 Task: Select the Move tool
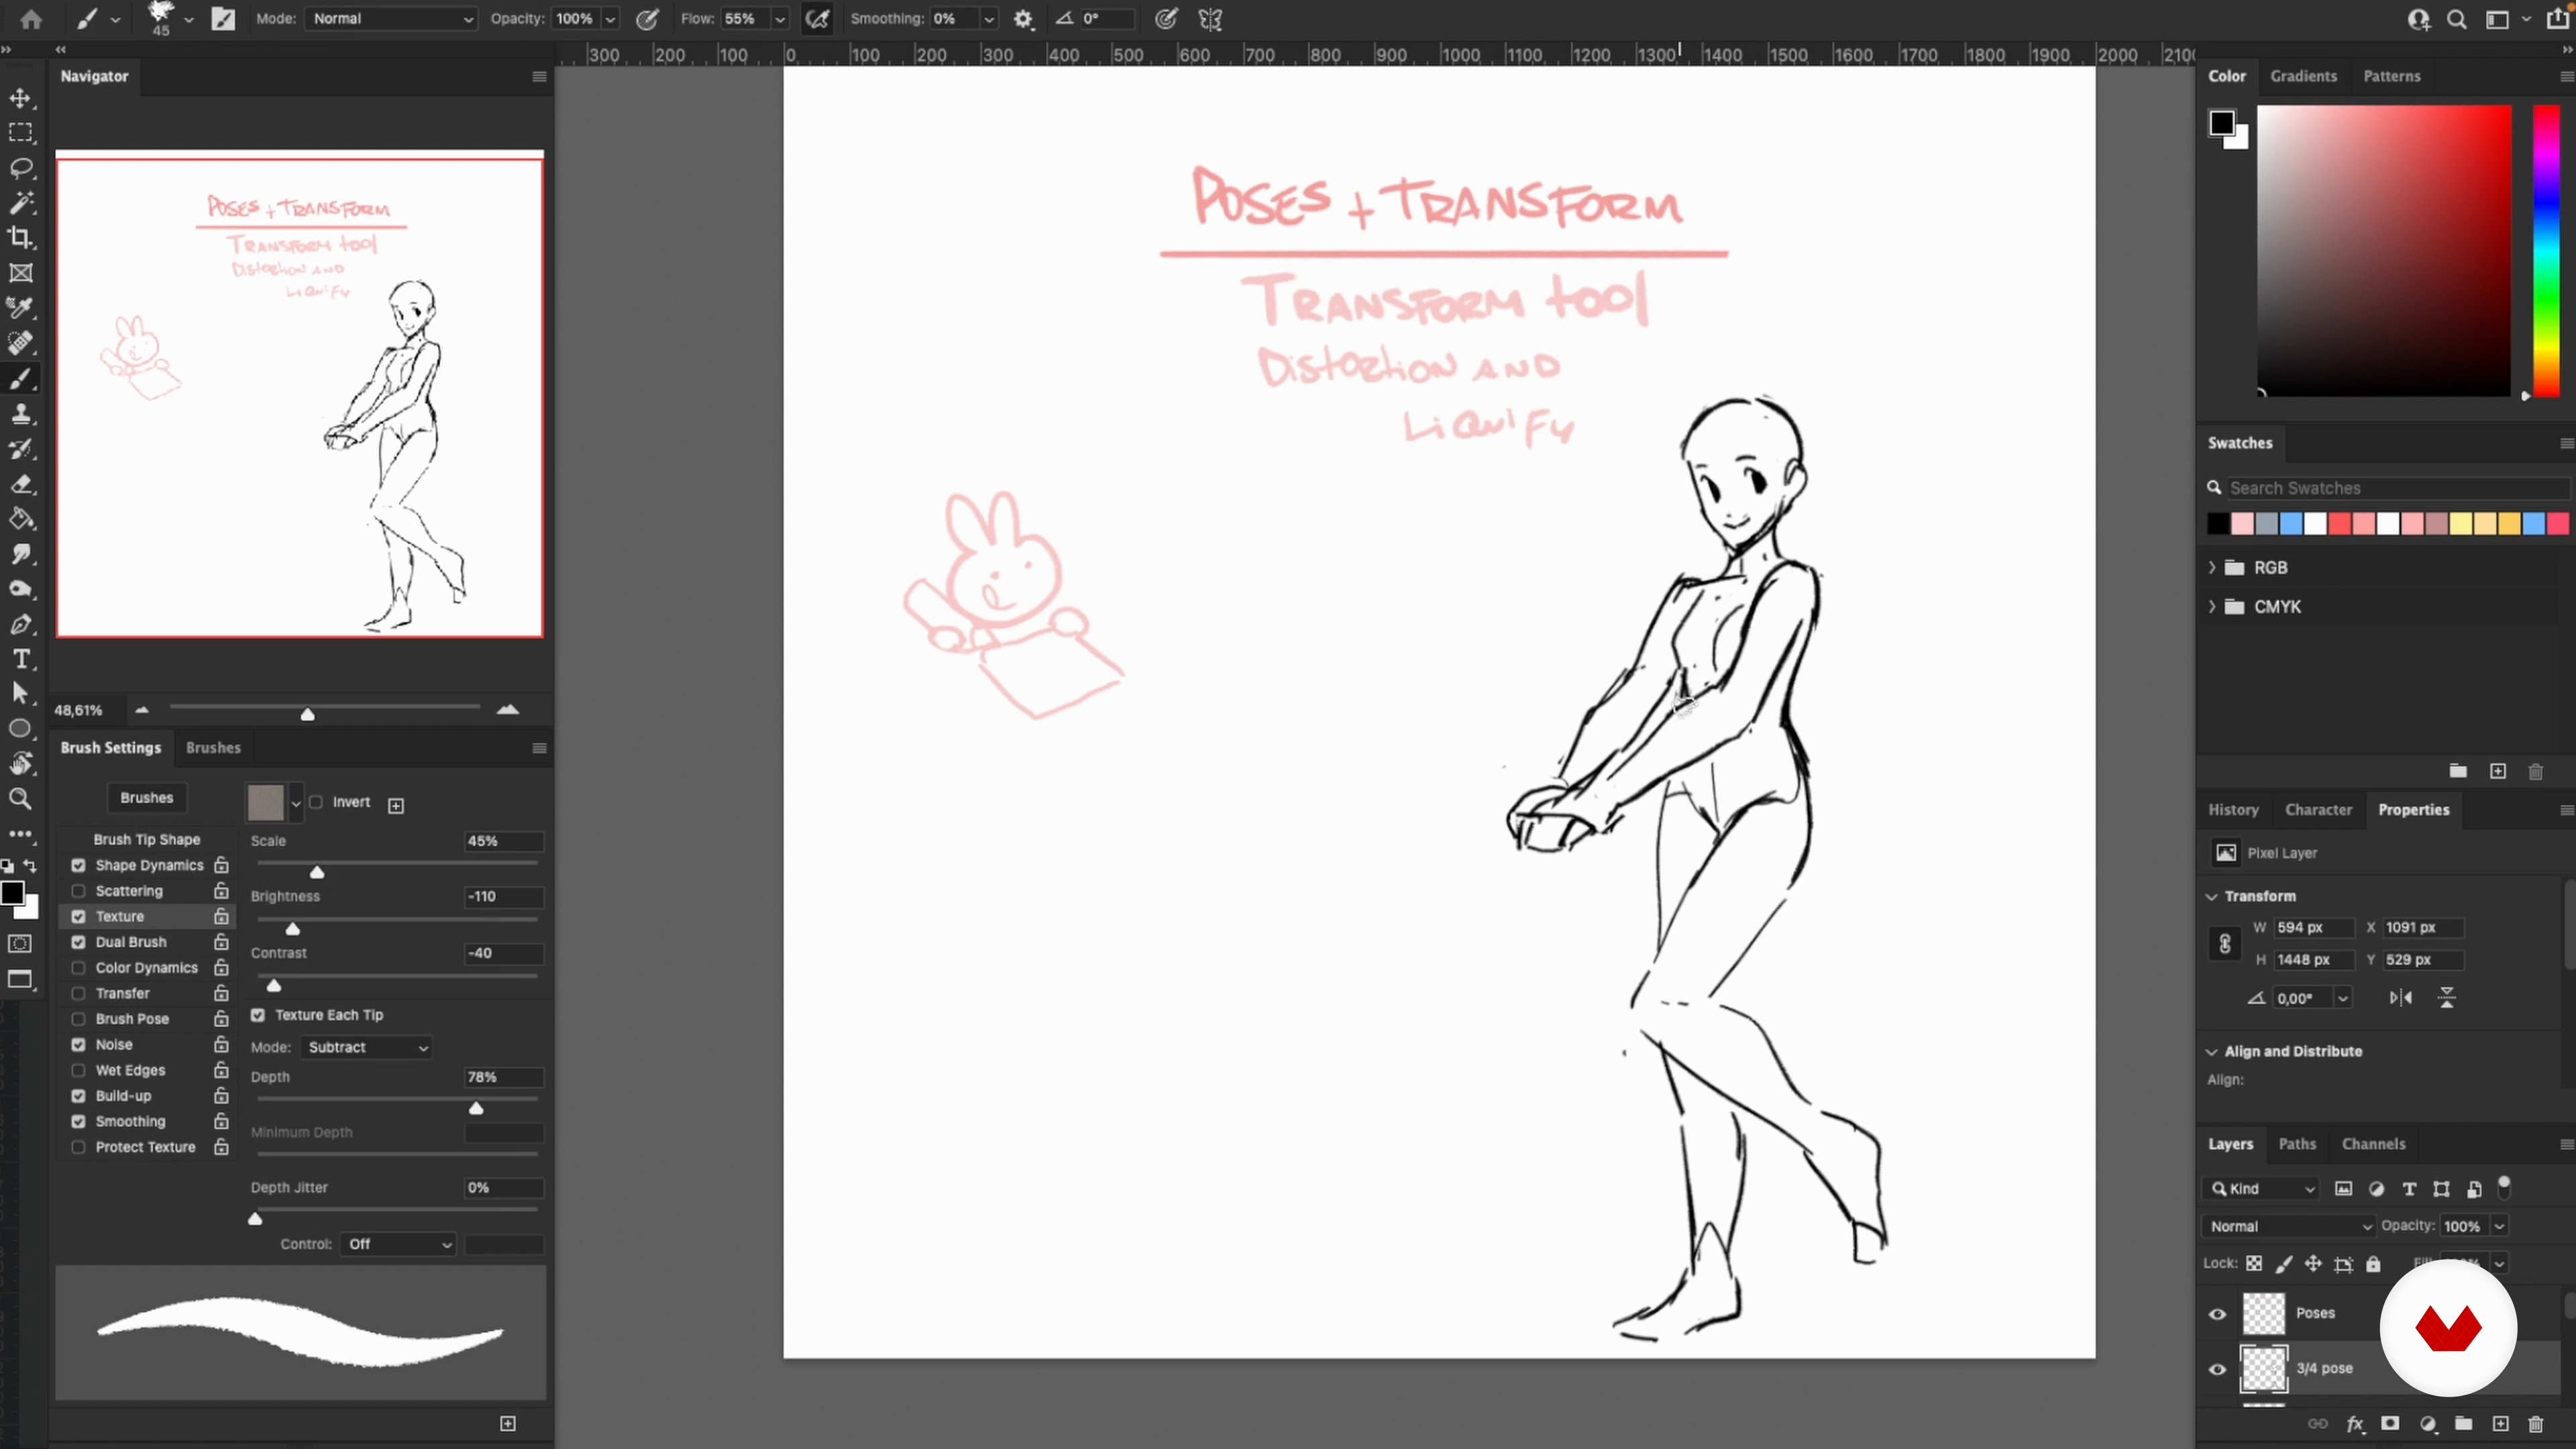(20, 98)
